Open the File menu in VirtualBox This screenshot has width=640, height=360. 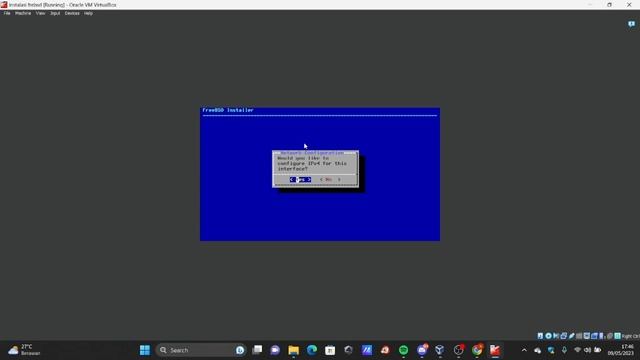coord(7,13)
